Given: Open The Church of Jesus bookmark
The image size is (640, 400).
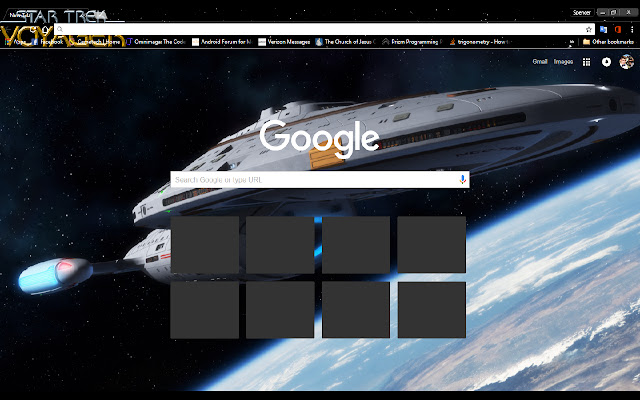Looking at the screenshot, I should pos(346,42).
